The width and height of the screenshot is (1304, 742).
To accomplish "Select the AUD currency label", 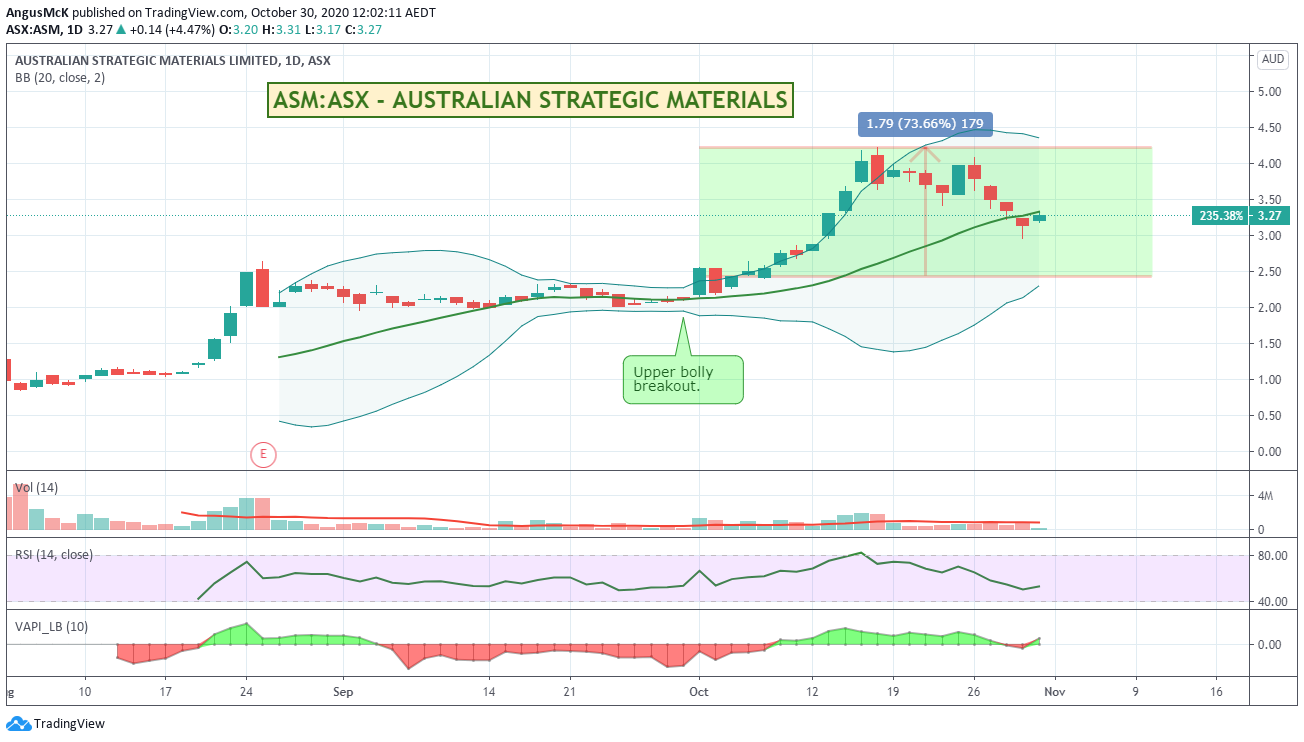I will click(x=1273, y=59).
